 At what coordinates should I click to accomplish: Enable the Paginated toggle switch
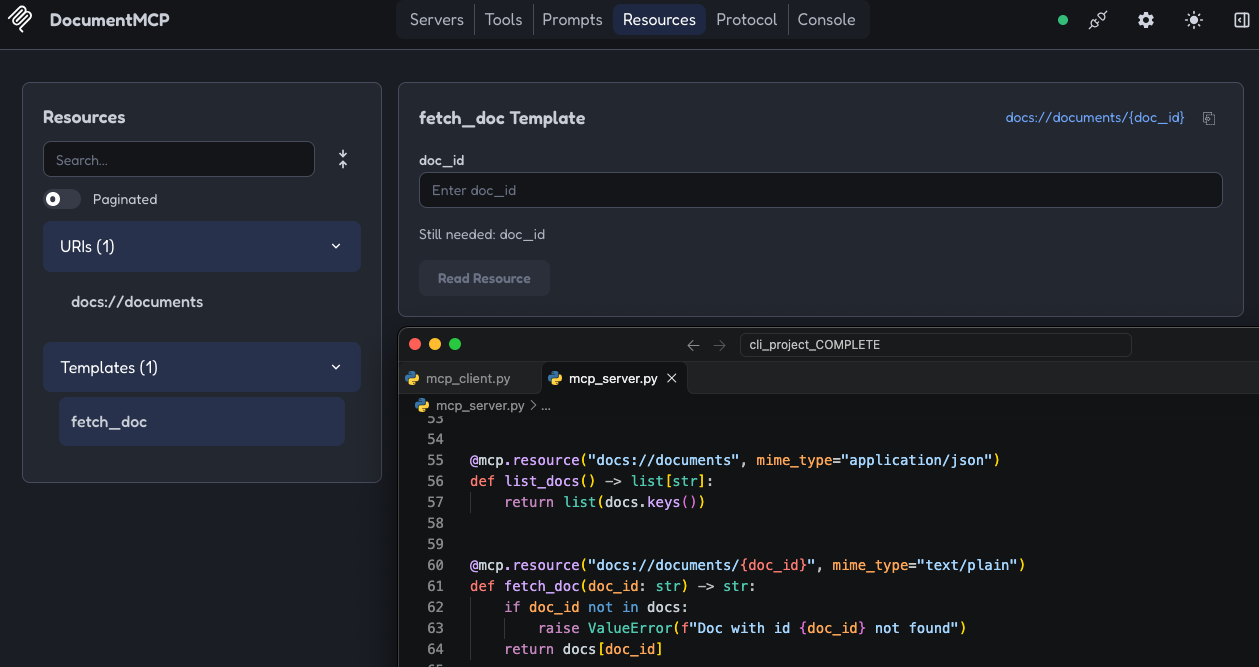pos(62,199)
